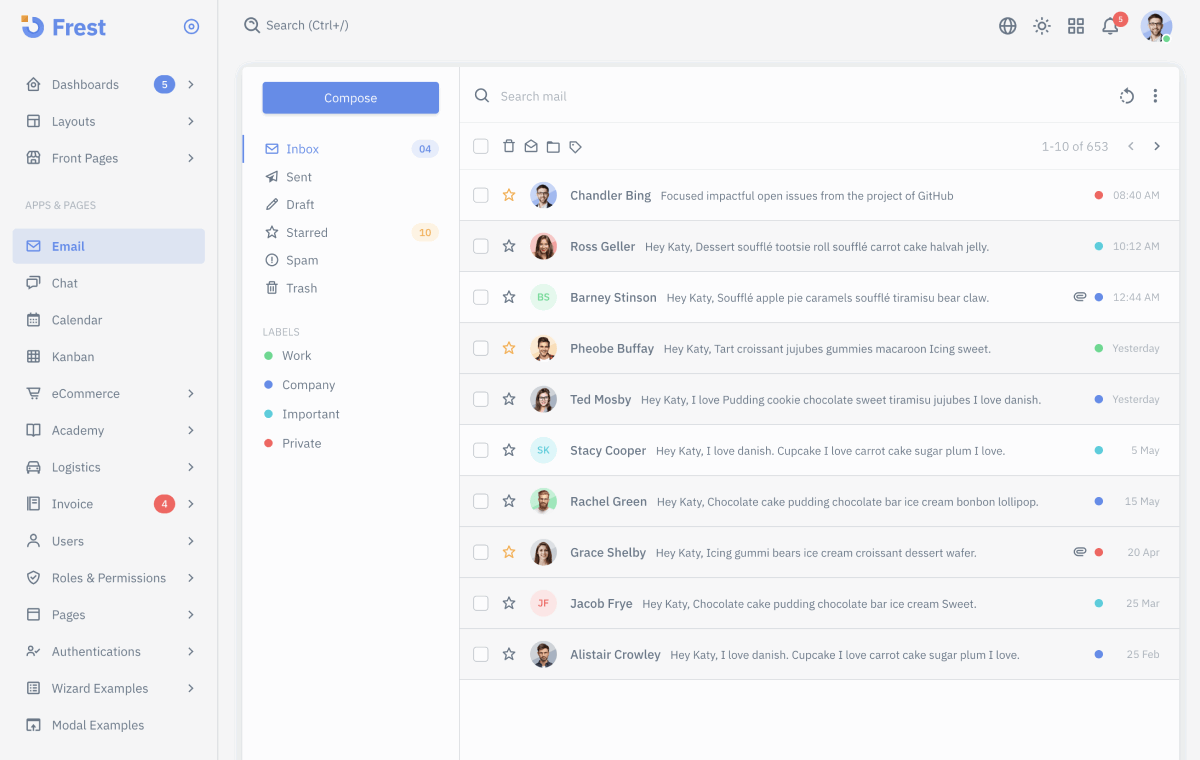Refresh the mail list
This screenshot has height=760, width=1200.
[x=1127, y=96]
